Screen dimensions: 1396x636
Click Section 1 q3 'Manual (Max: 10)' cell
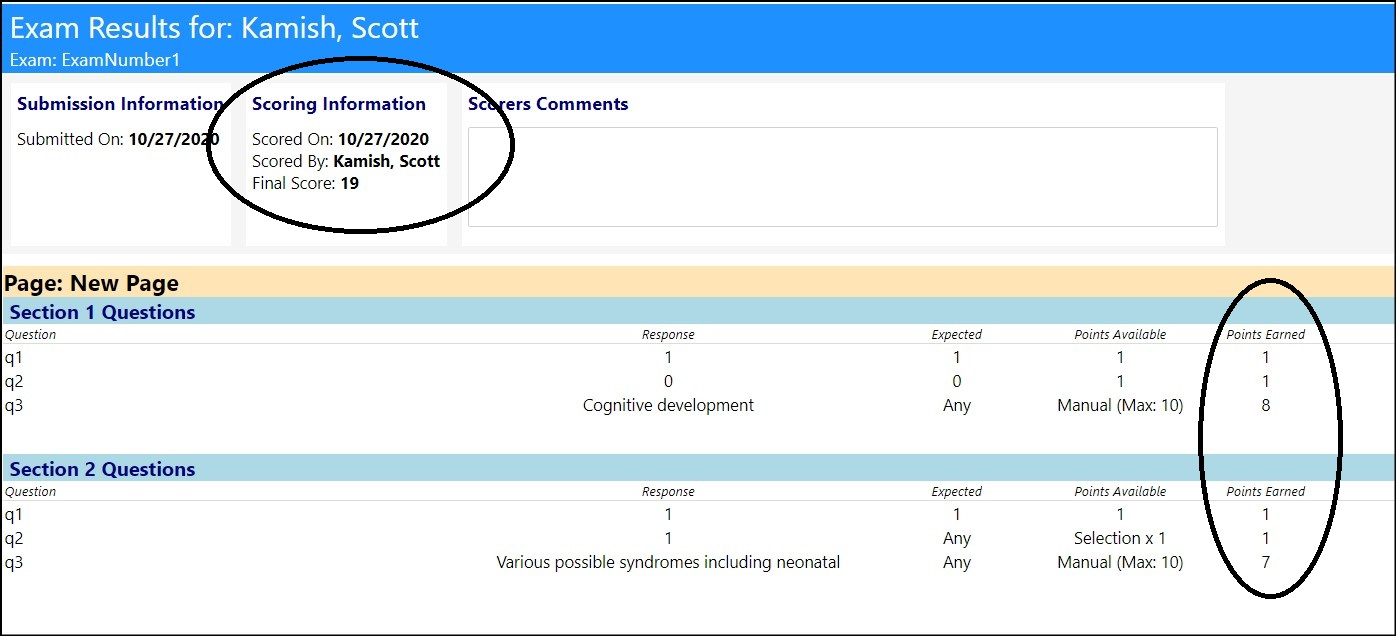point(1120,405)
